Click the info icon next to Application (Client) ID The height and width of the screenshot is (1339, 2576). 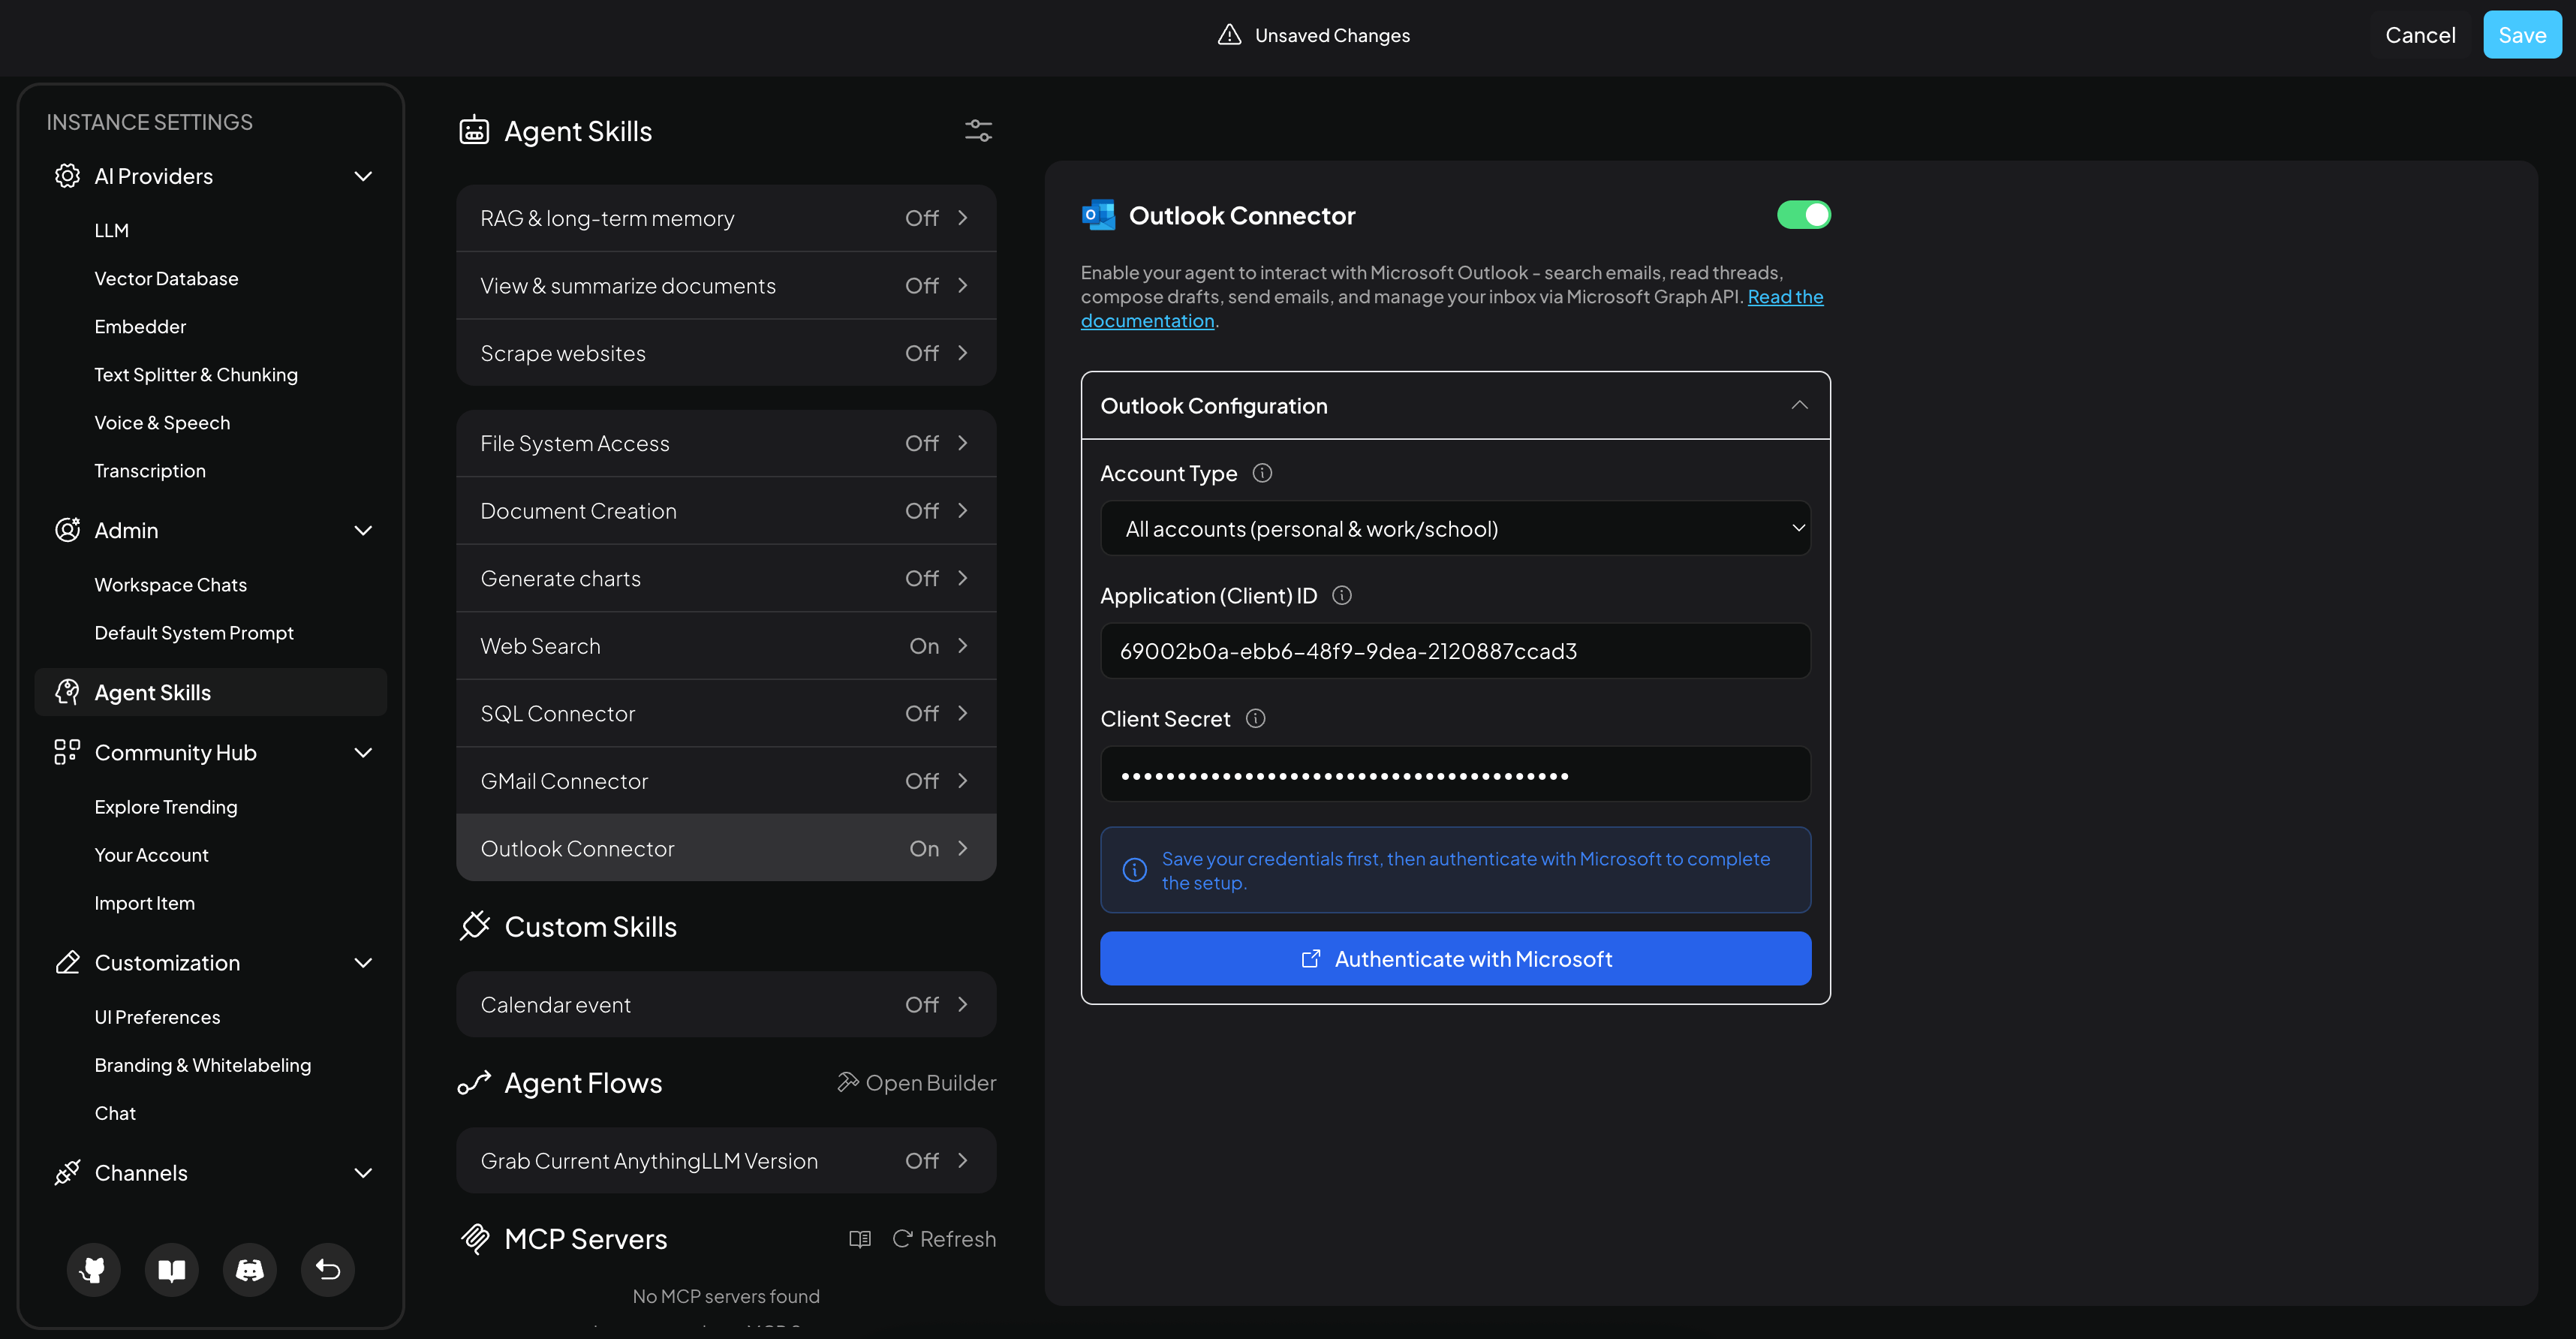point(1341,595)
